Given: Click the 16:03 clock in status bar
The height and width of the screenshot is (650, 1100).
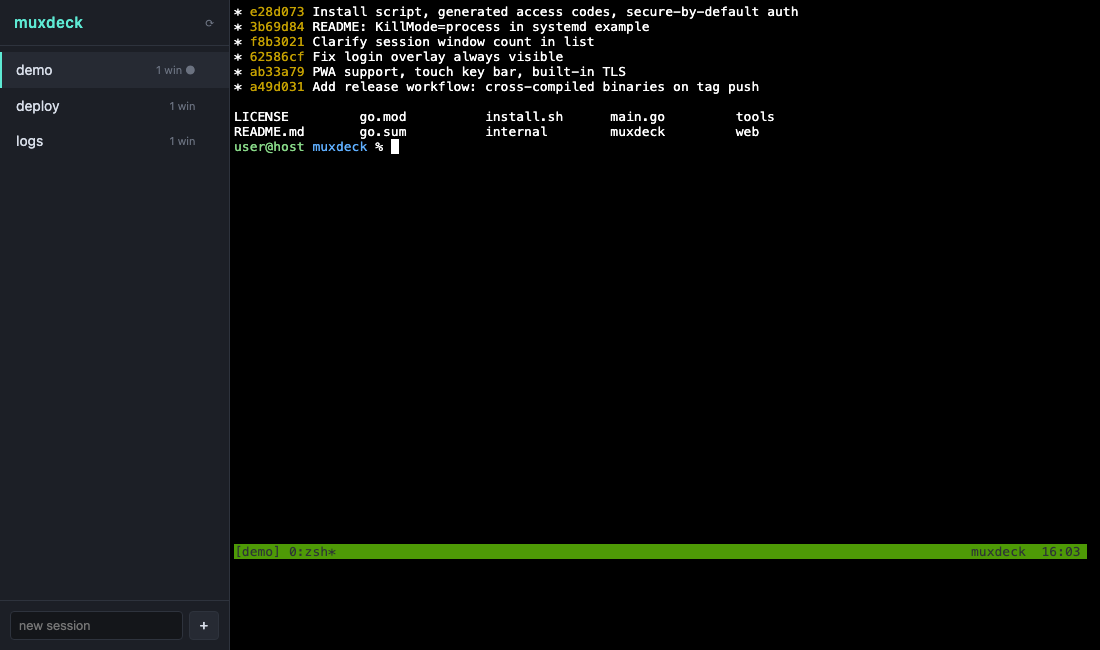Looking at the screenshot, I should pos(1061,552).
